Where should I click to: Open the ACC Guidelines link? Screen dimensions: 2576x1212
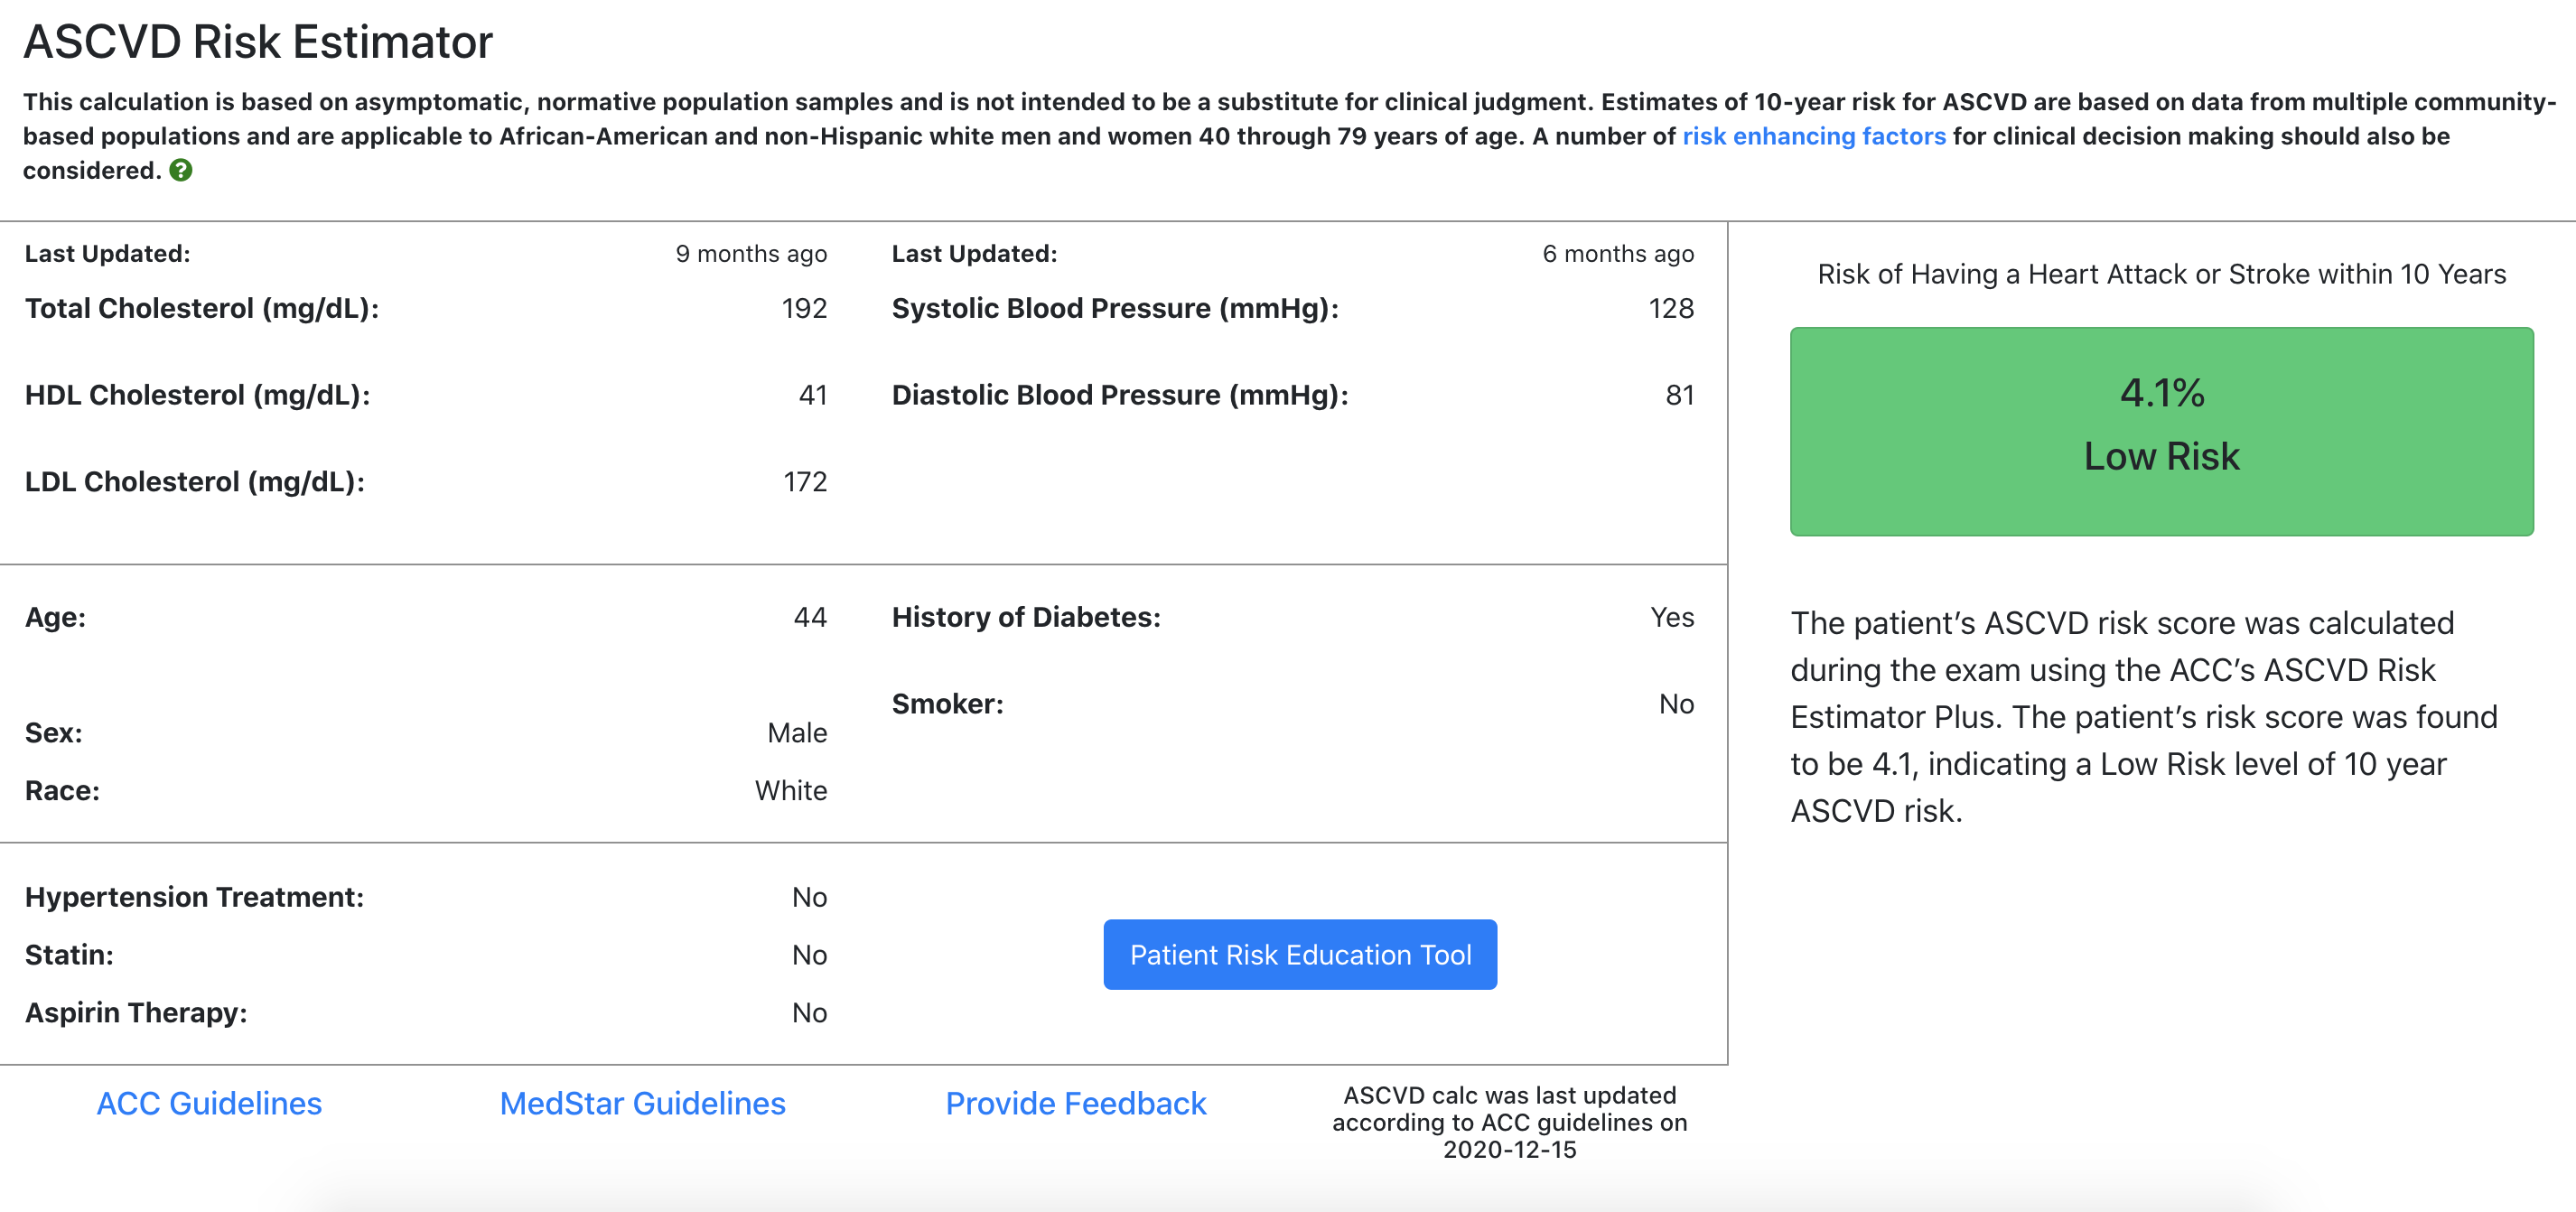pyautogui.click(x=209, y=1103)
